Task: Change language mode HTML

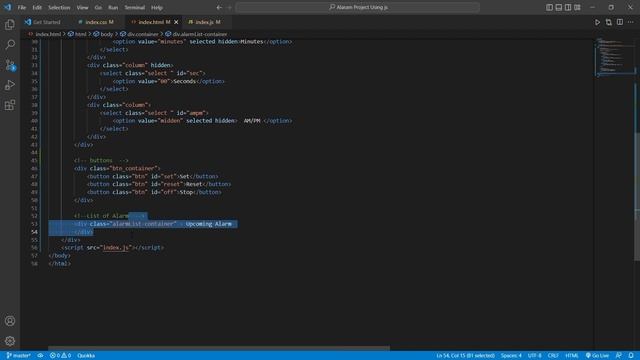Action: pos(571,356)
